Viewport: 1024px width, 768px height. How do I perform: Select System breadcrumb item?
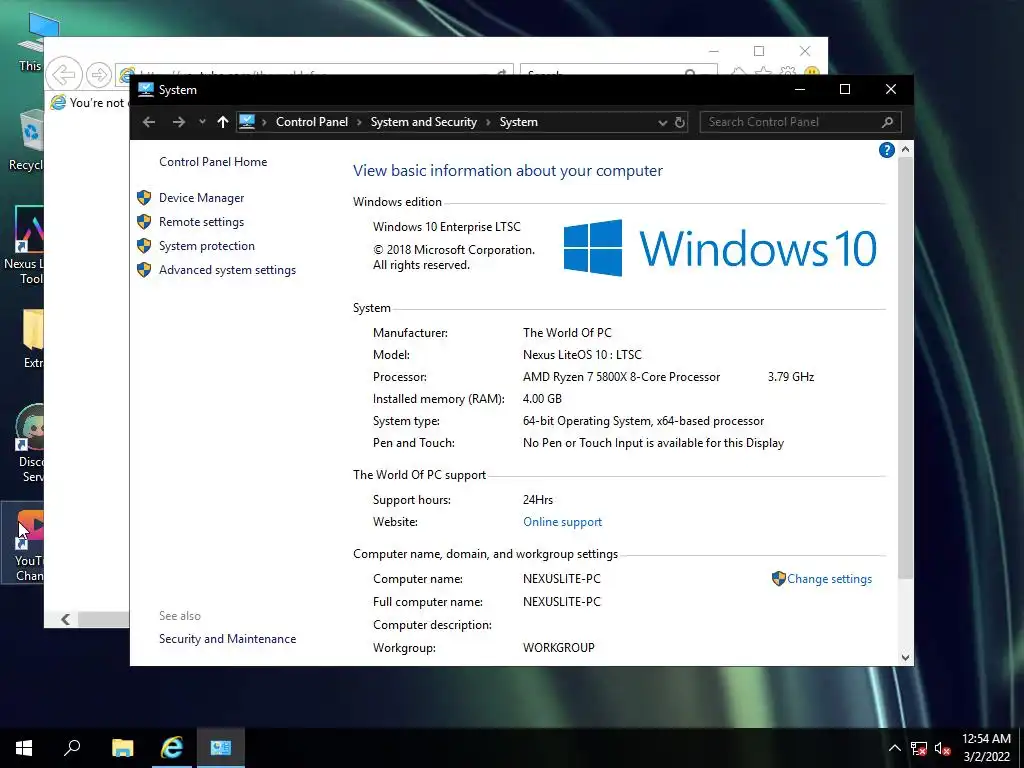point(519,122)
